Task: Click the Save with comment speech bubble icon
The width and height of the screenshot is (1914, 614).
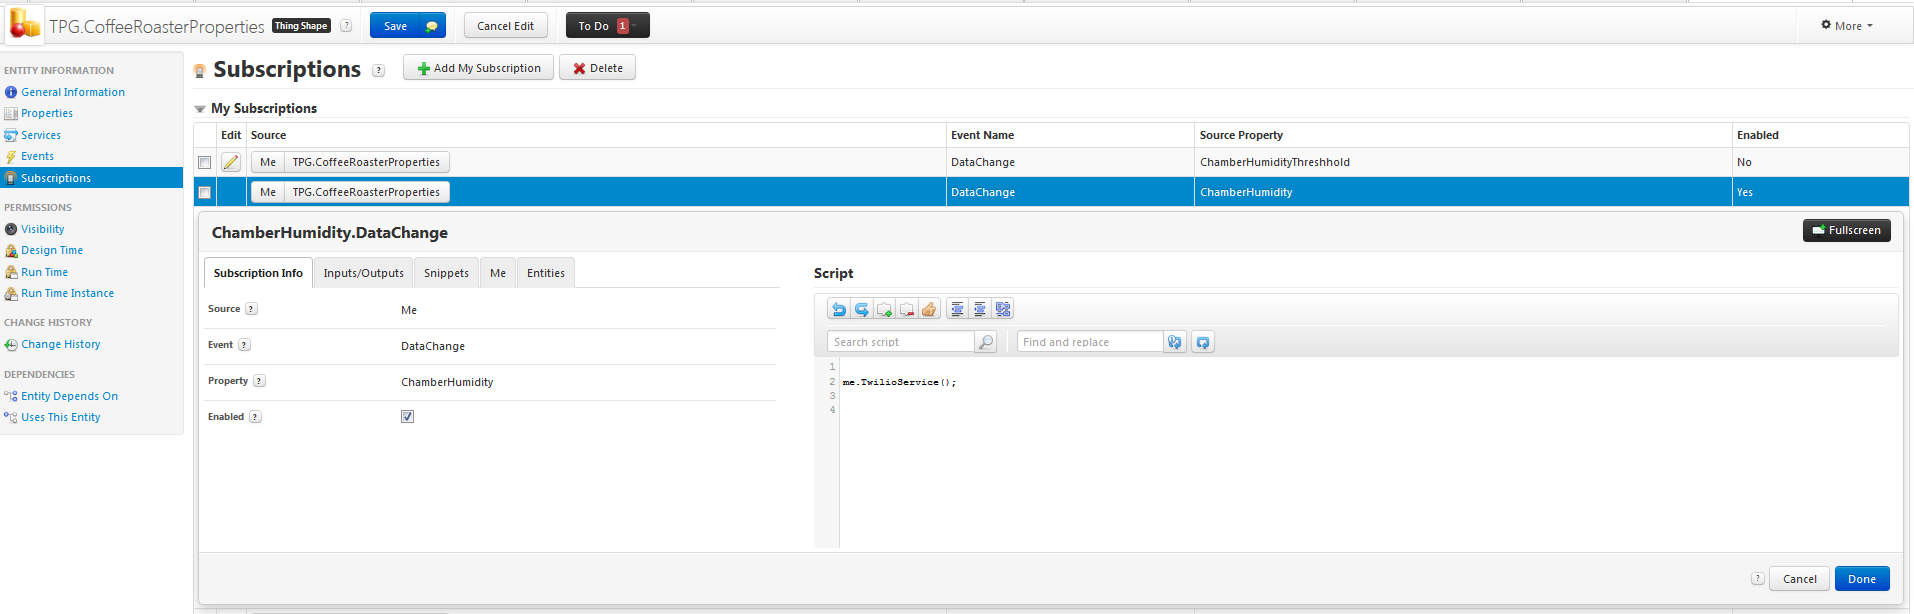Action: [432, 26]
